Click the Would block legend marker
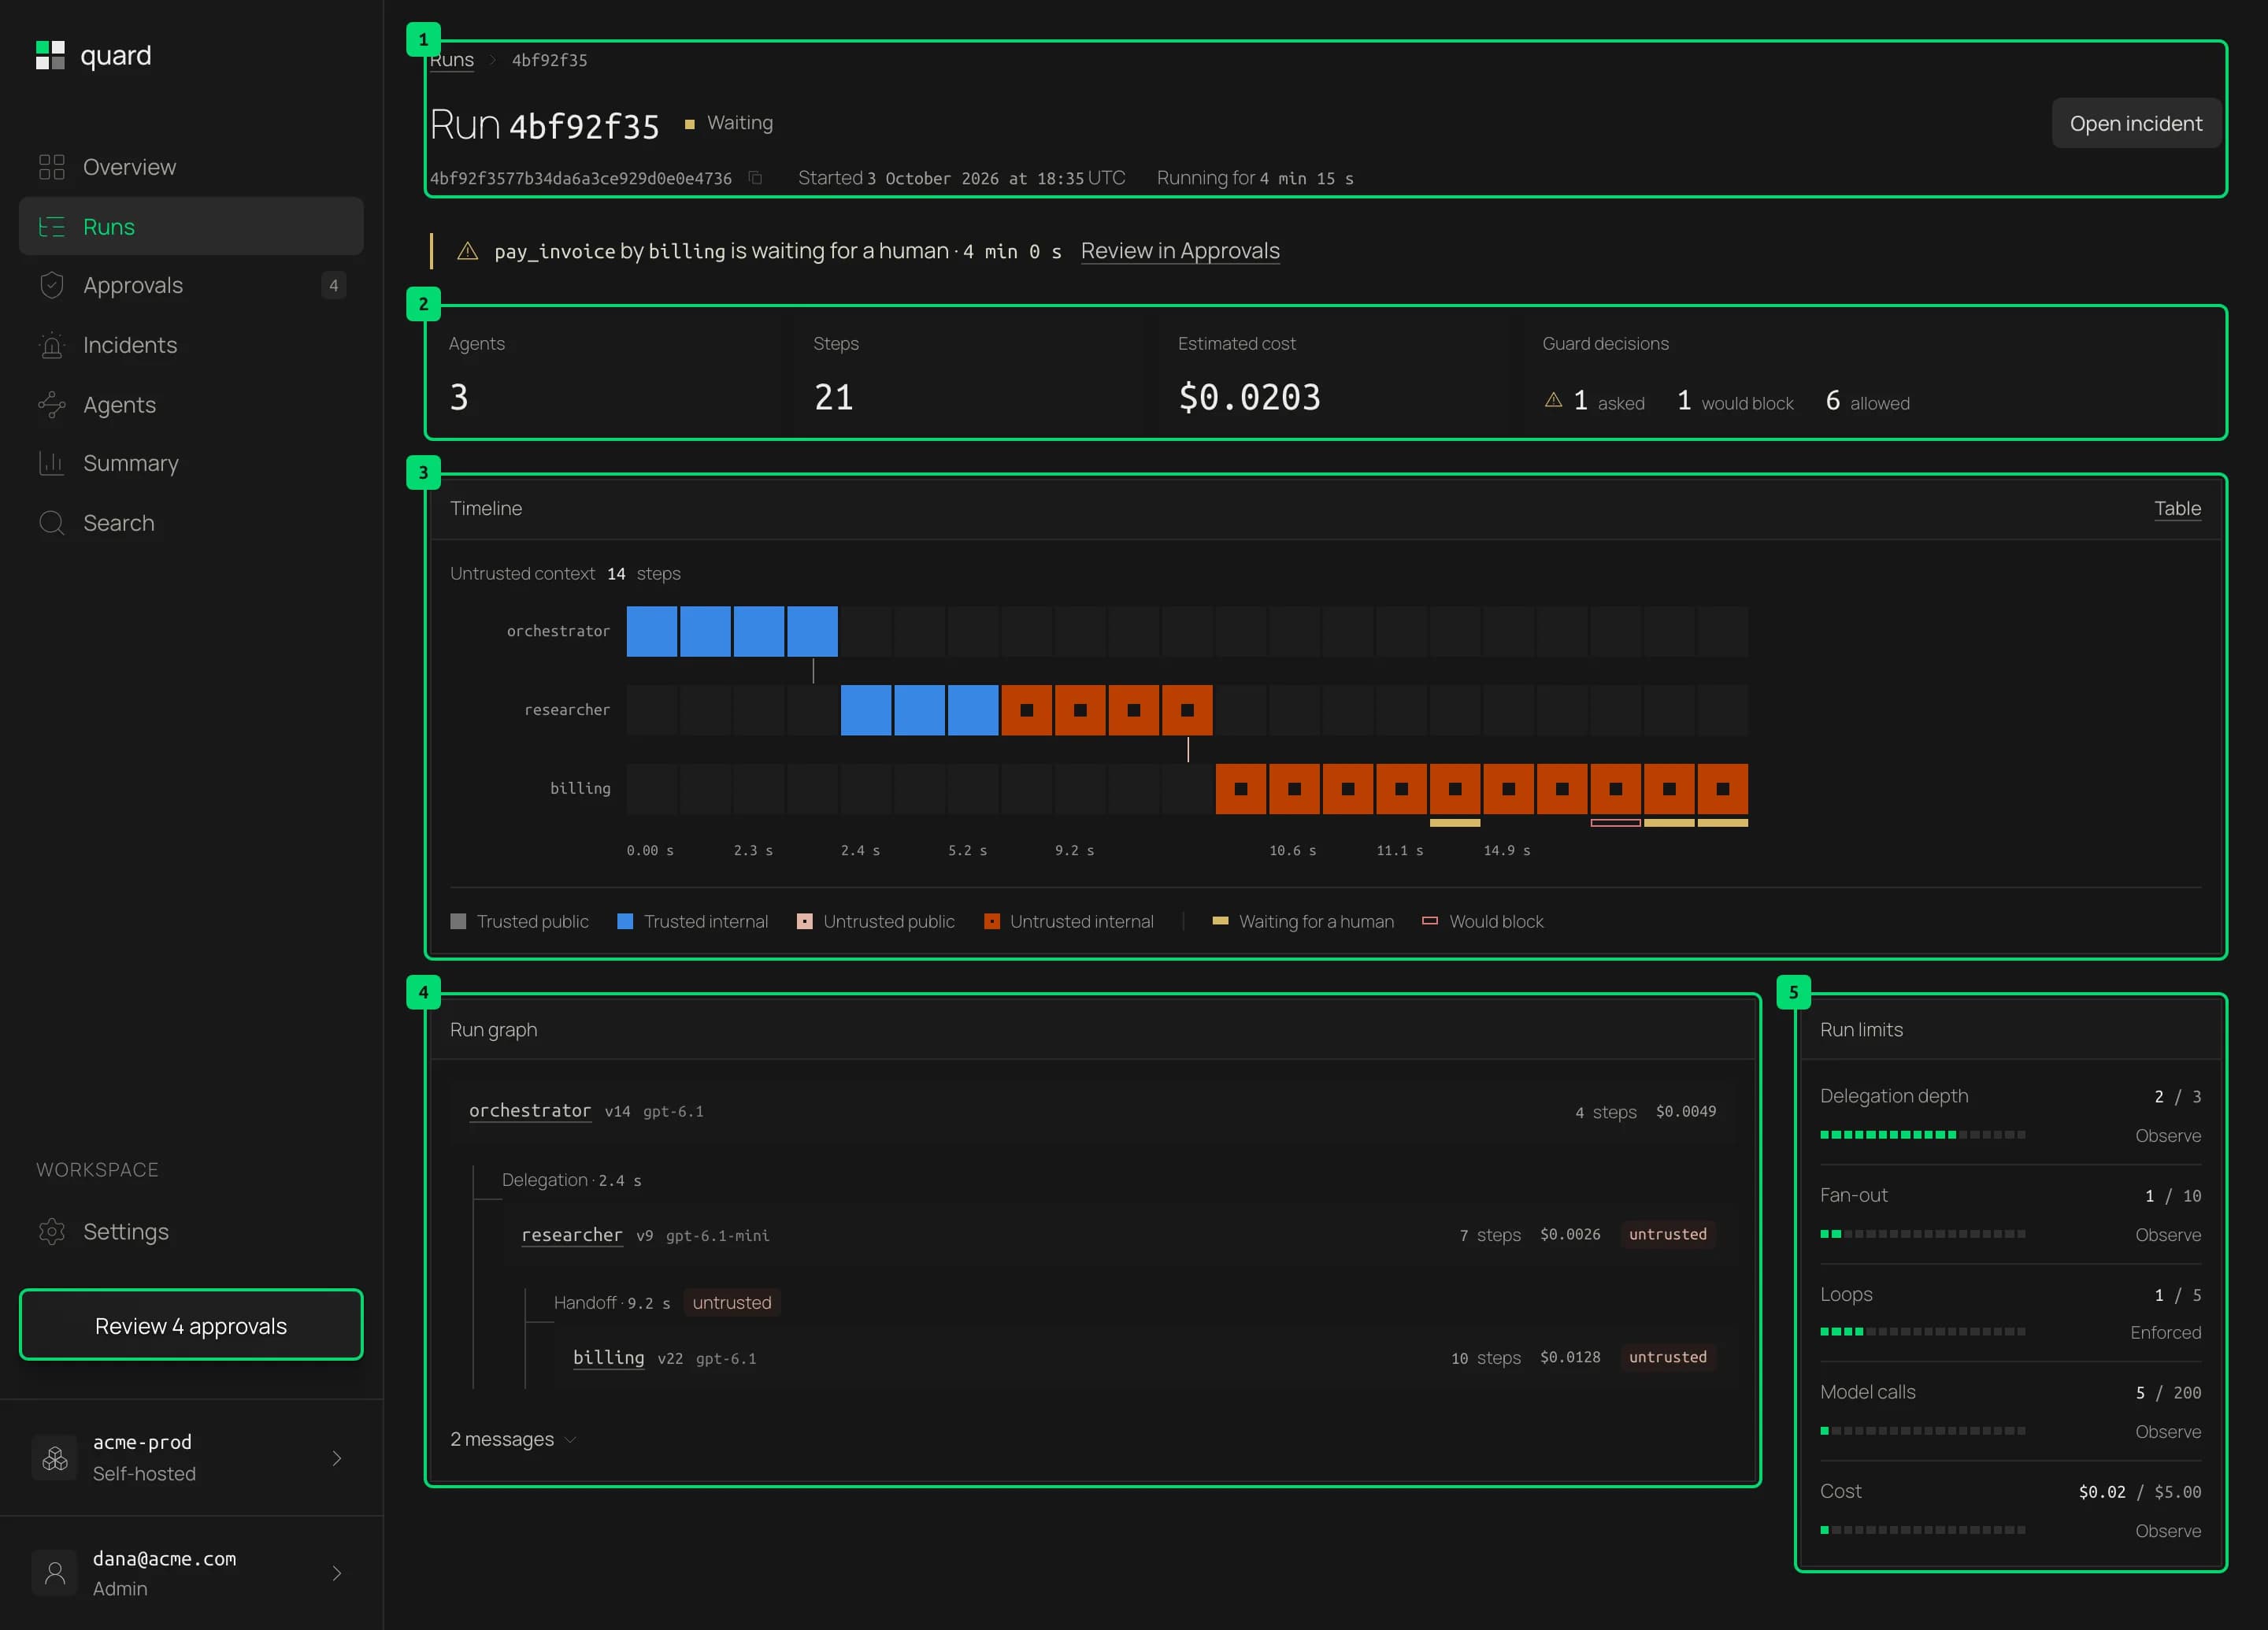Viewport: 2268px width, 1630px height. click(1430, 921)
